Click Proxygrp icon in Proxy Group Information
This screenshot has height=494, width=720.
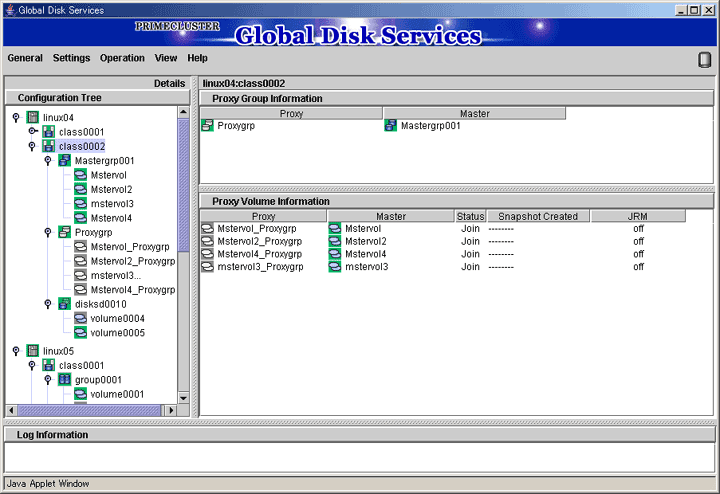[208, 125]
